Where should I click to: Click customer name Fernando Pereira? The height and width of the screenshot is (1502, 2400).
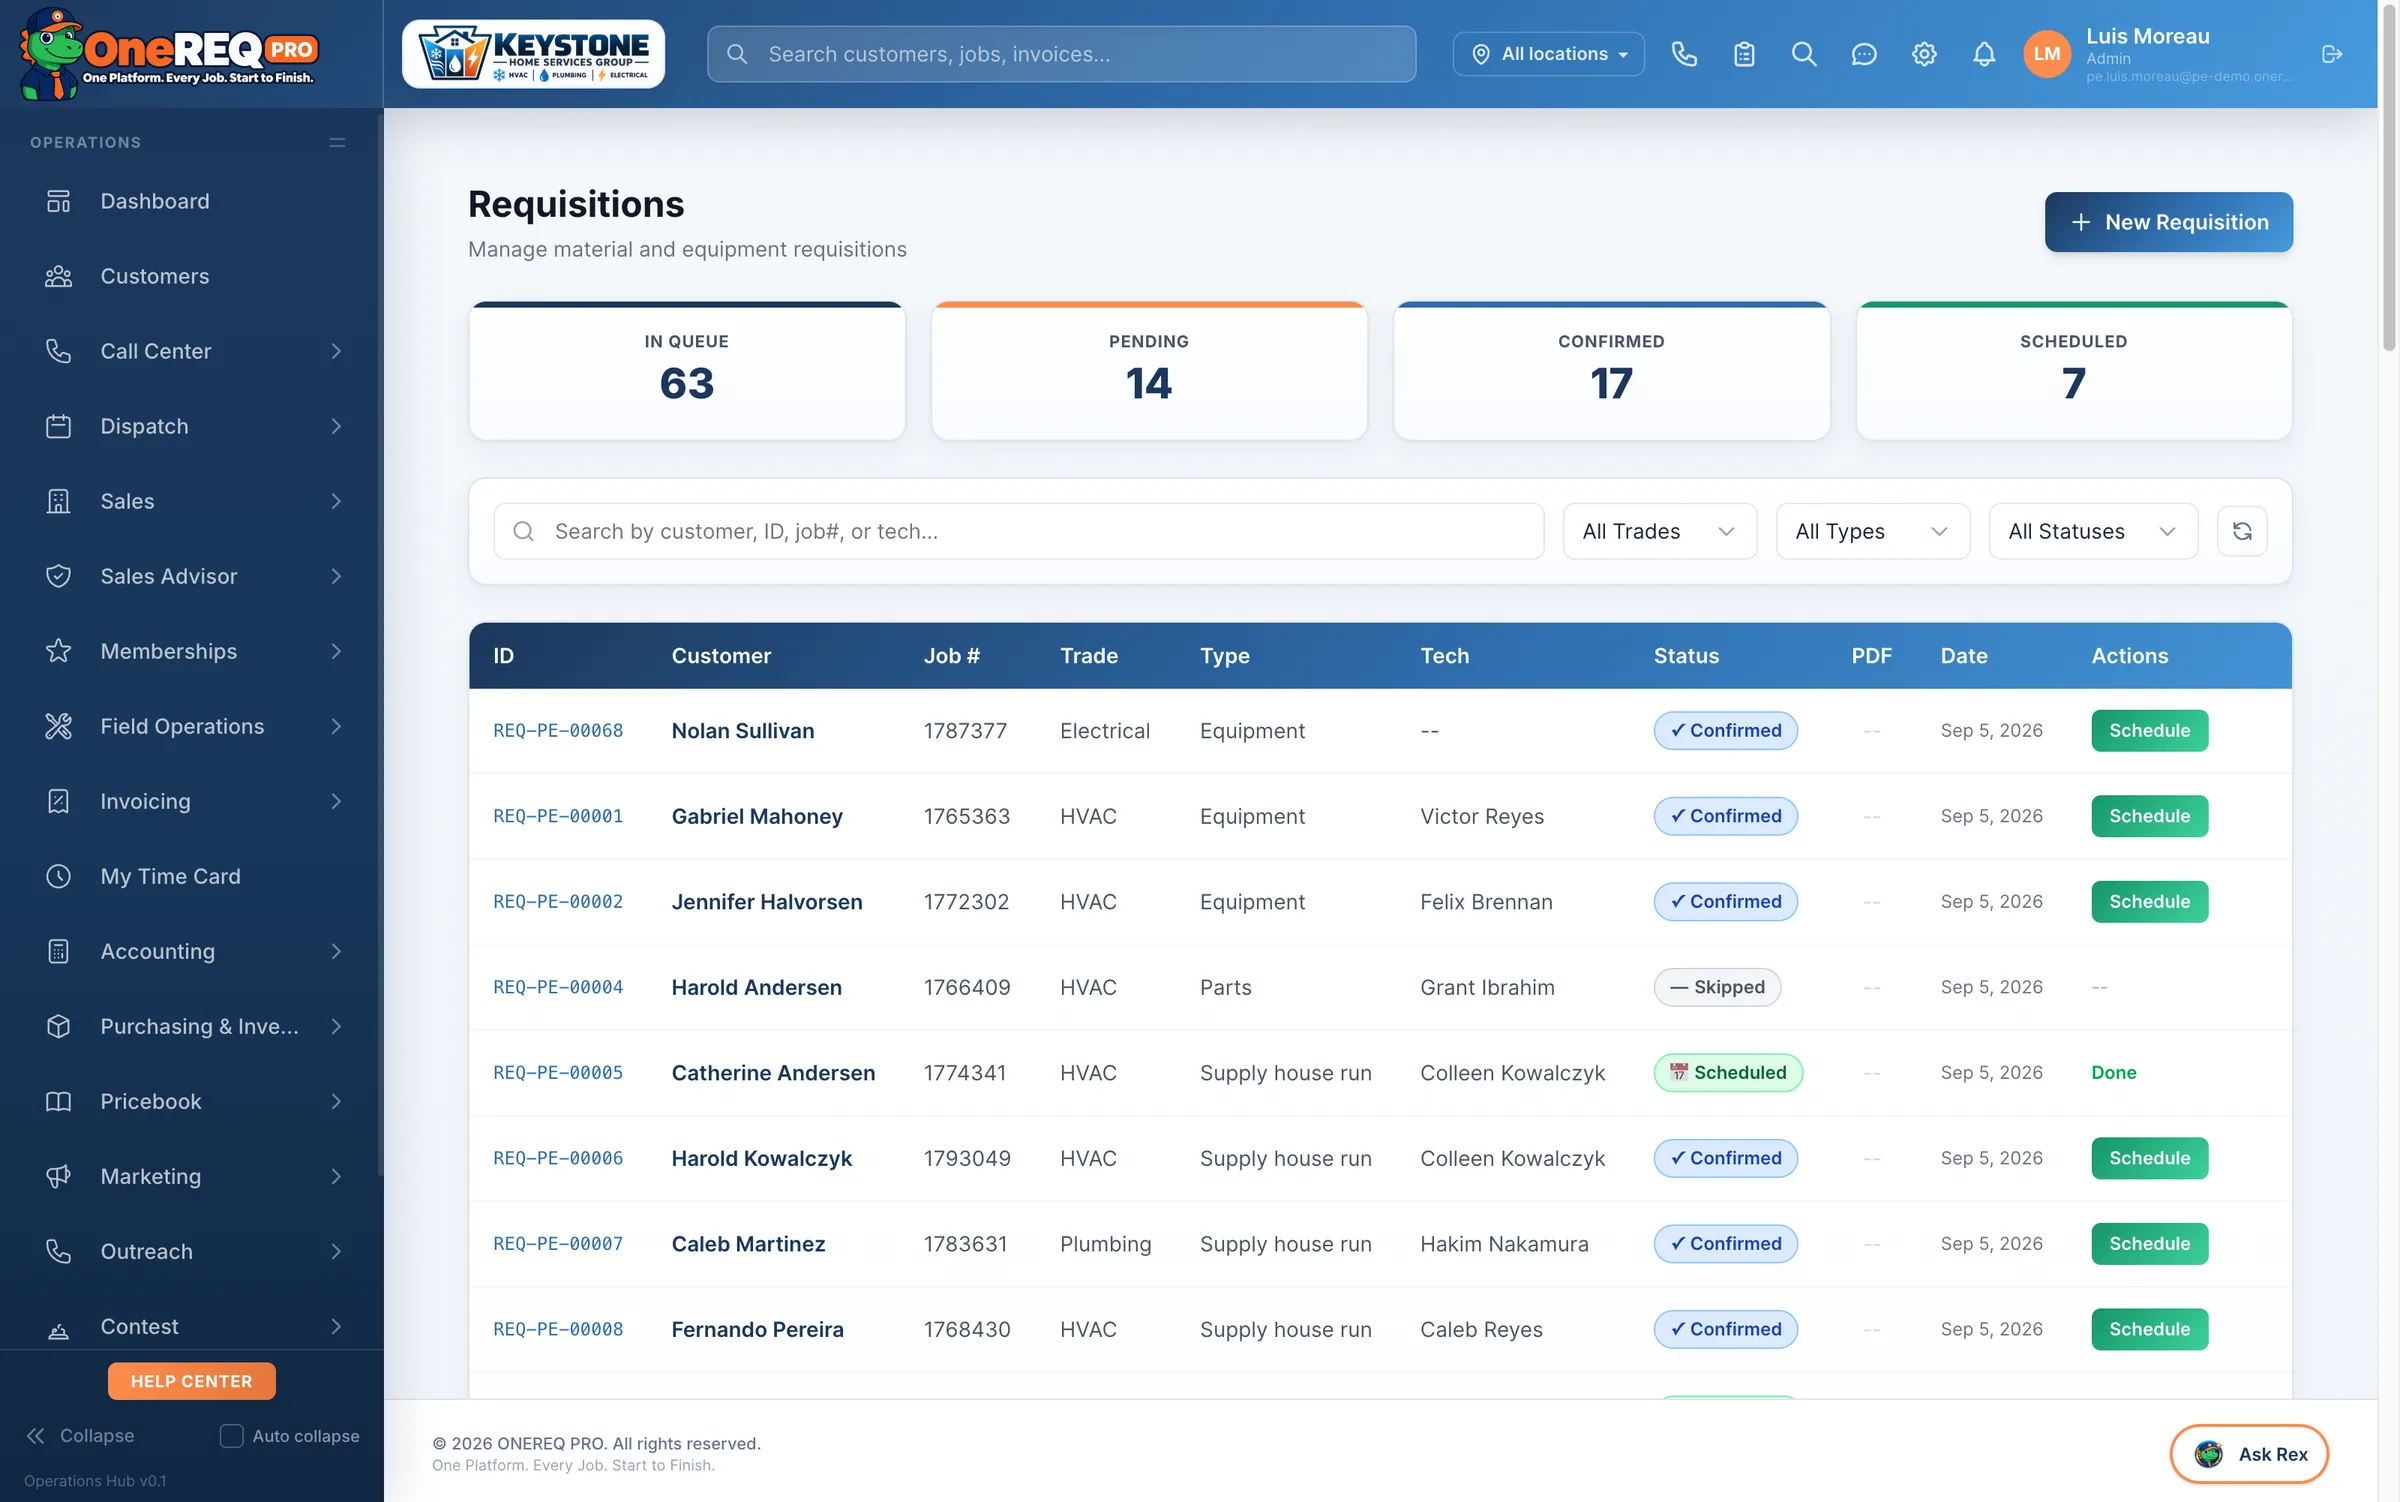757,1329
